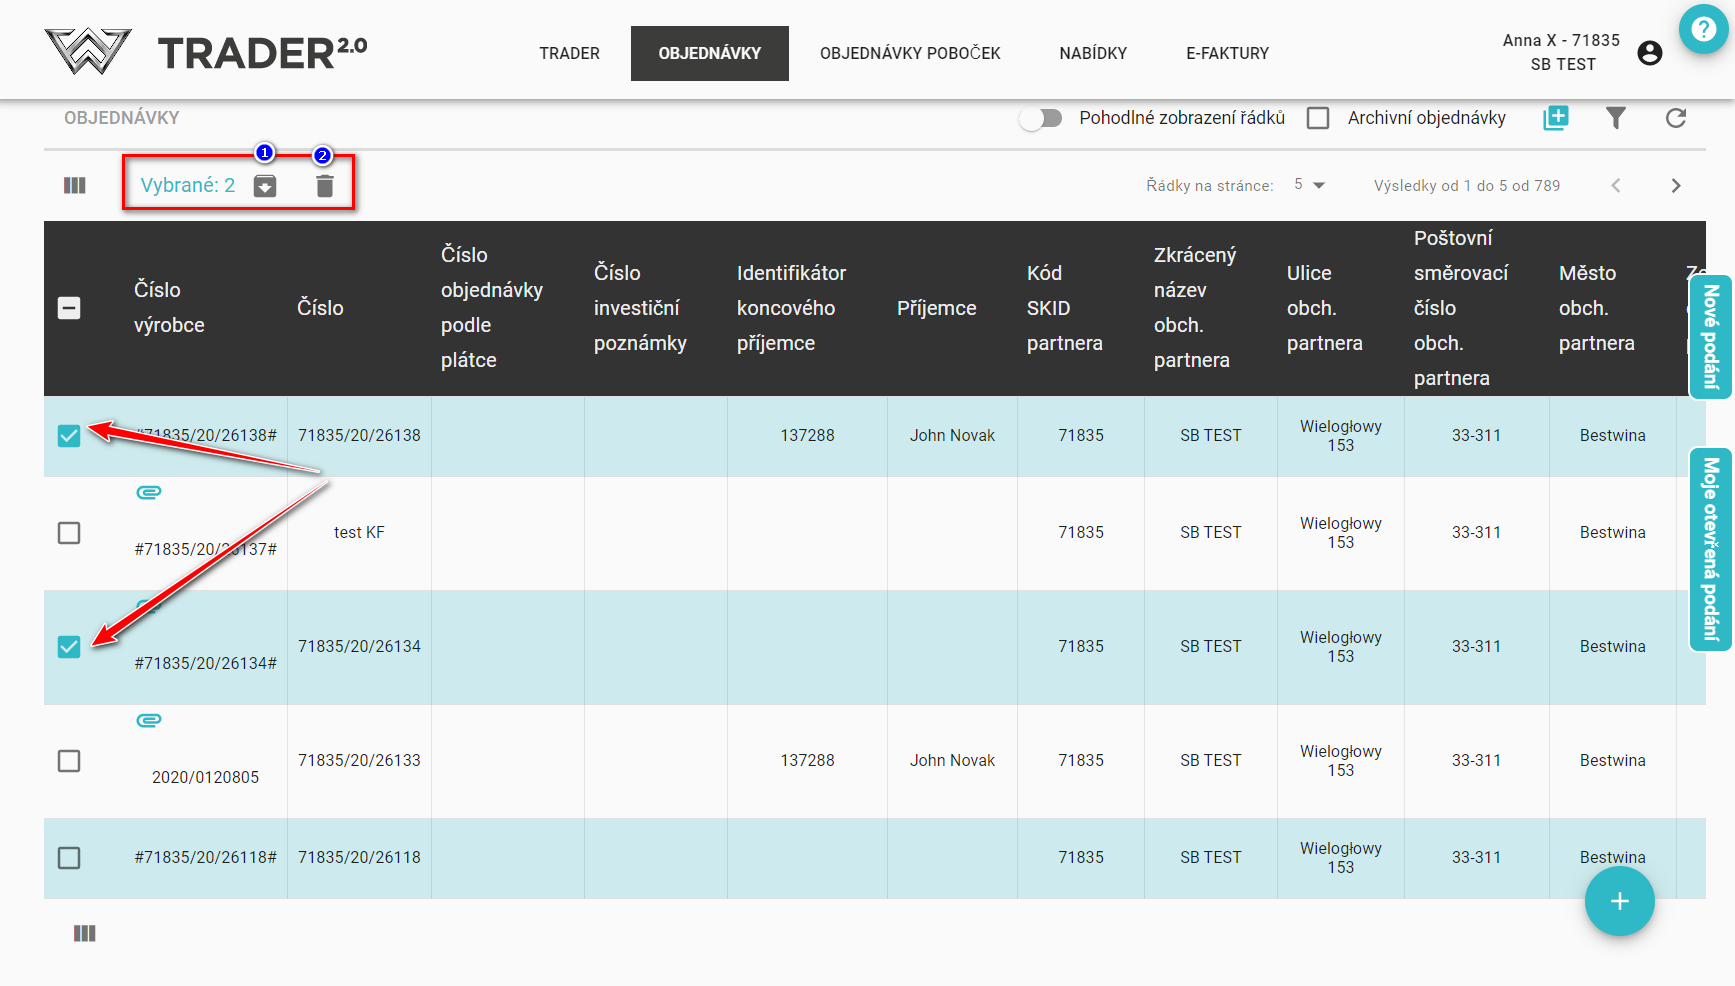Image resolution: width=1735 pixels, height=986 pixels.
Task: Expand rows per page dropdown
Action: [1309, 185]
